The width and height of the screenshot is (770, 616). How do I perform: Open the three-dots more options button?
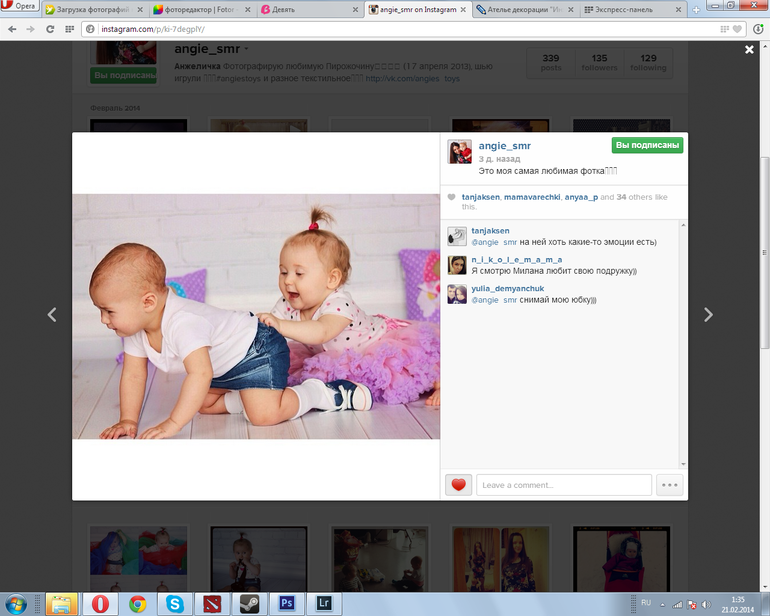(x=669, y=485)
